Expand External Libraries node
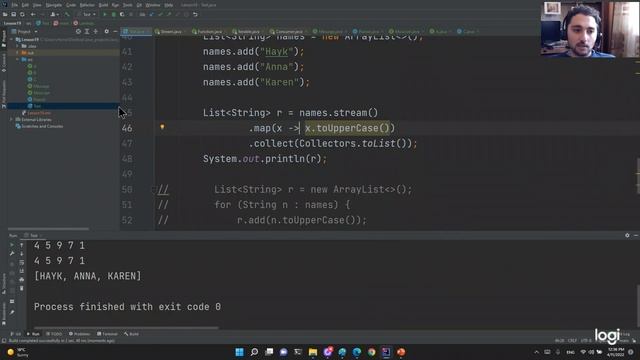The width and height of the screenshot is (640, 360). 12,120
